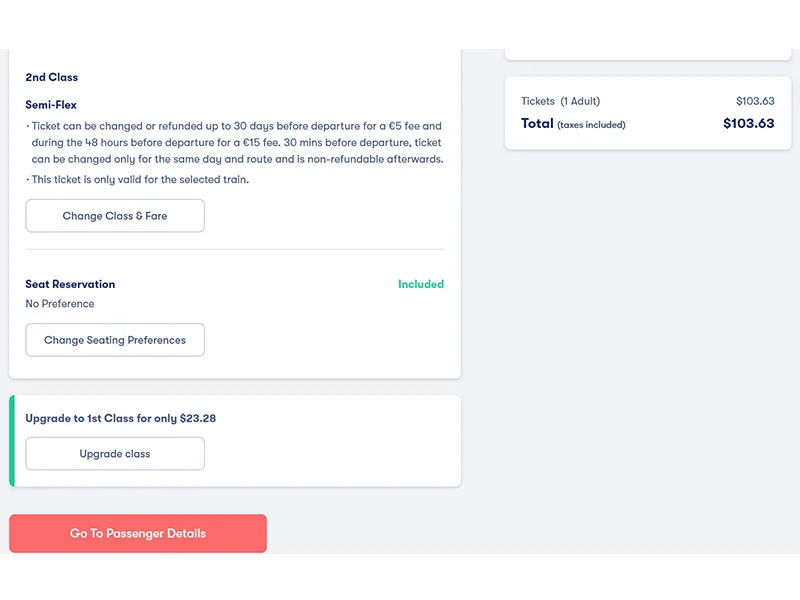Click the 1st Class upgrade offer banner
The width and height of the screenshot is (800, 600).
click(x=235, y=440)
